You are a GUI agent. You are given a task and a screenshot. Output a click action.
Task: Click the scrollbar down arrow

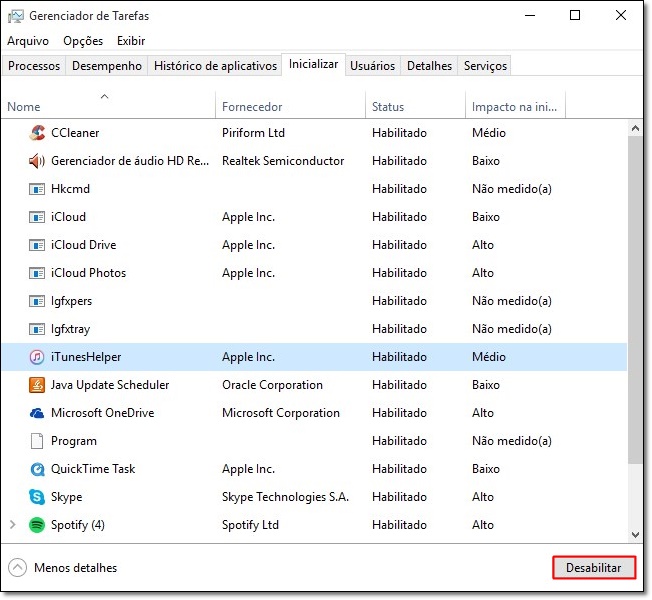(x=635, y=534)
